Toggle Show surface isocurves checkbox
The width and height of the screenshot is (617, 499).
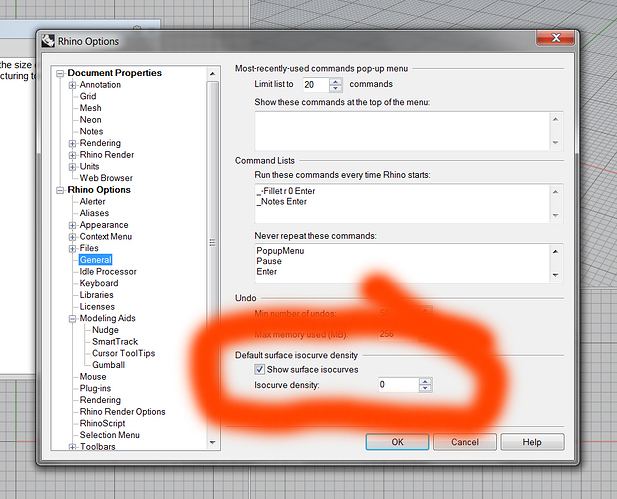(259, 369)
